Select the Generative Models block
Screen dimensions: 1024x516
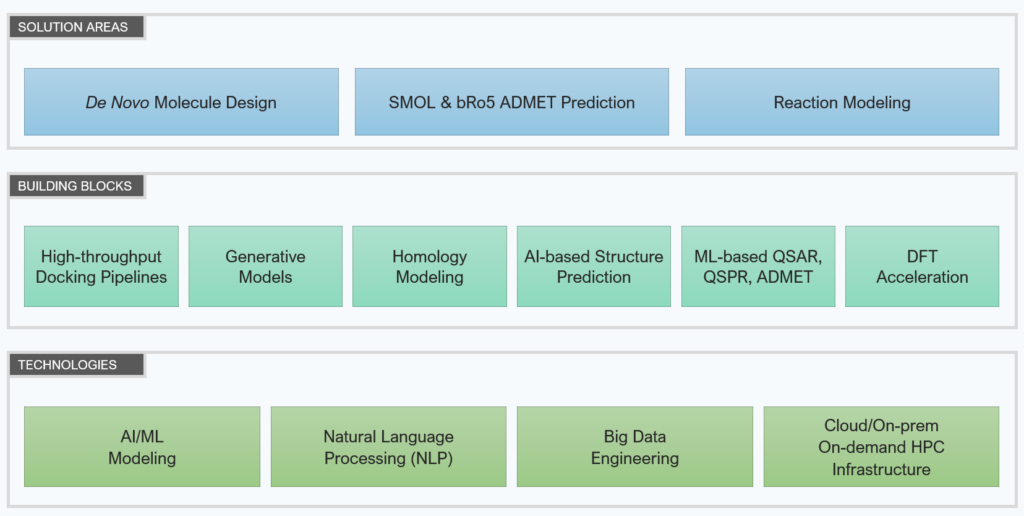(265, 266)
